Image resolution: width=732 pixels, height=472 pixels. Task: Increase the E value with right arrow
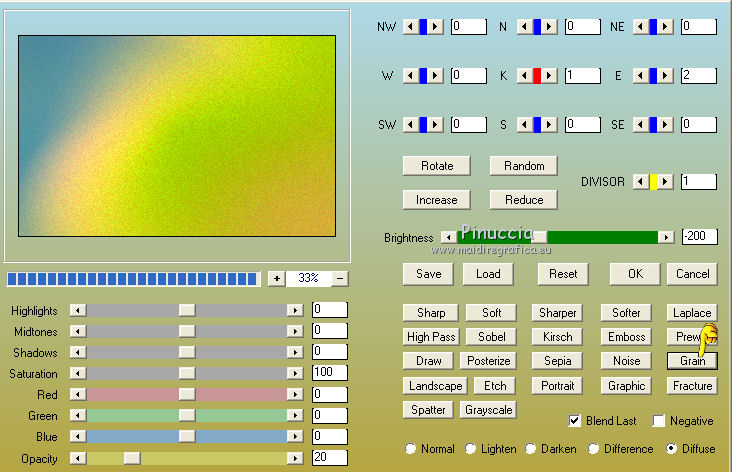[665, 75]
